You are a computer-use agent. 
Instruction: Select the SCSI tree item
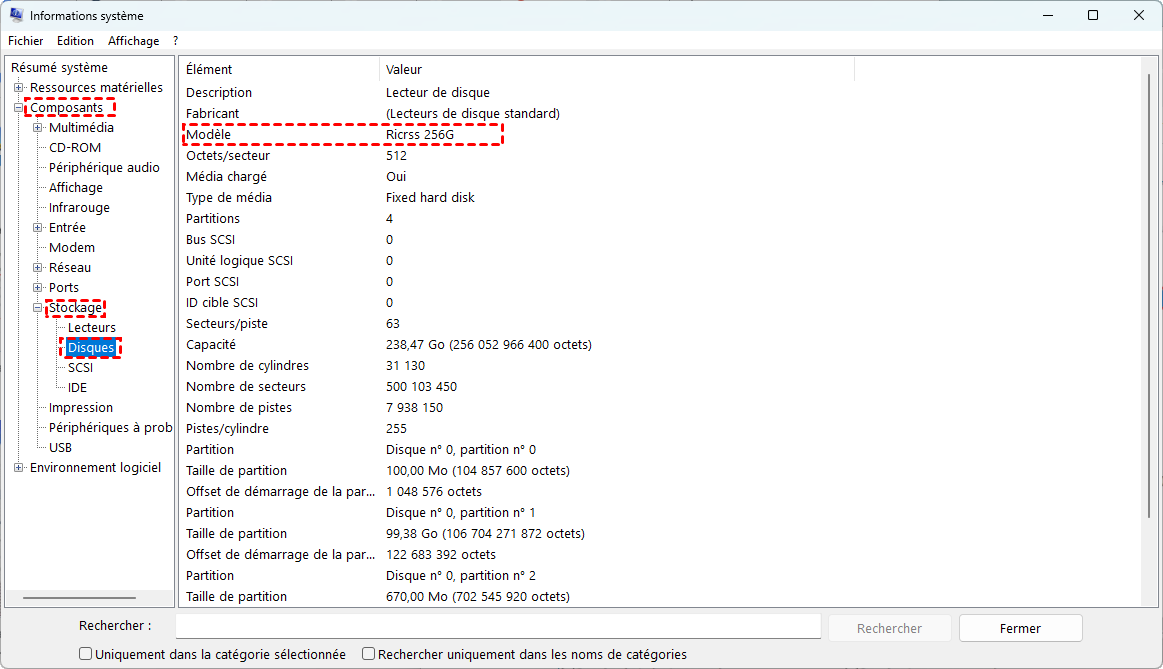[80, 368]
